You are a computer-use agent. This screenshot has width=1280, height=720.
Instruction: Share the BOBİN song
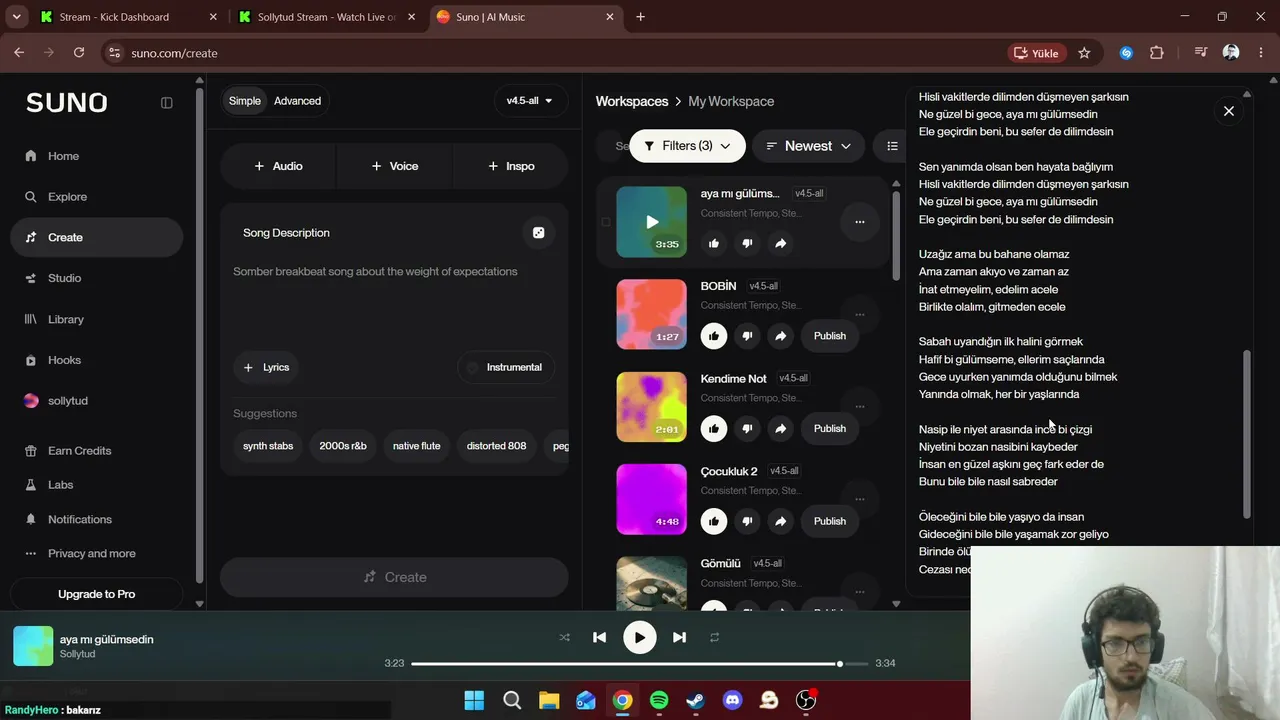tap(780, 336)
